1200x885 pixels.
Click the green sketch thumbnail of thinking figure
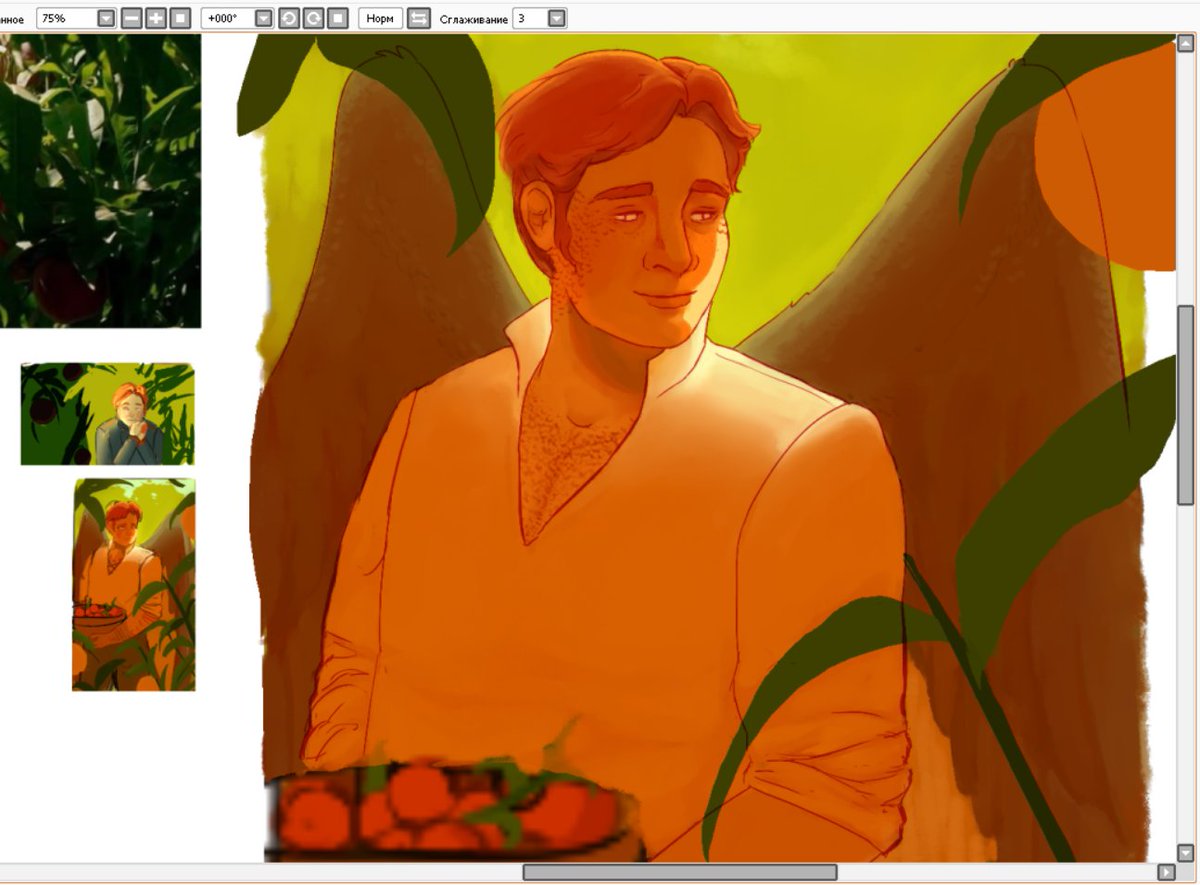coord(108,414)
